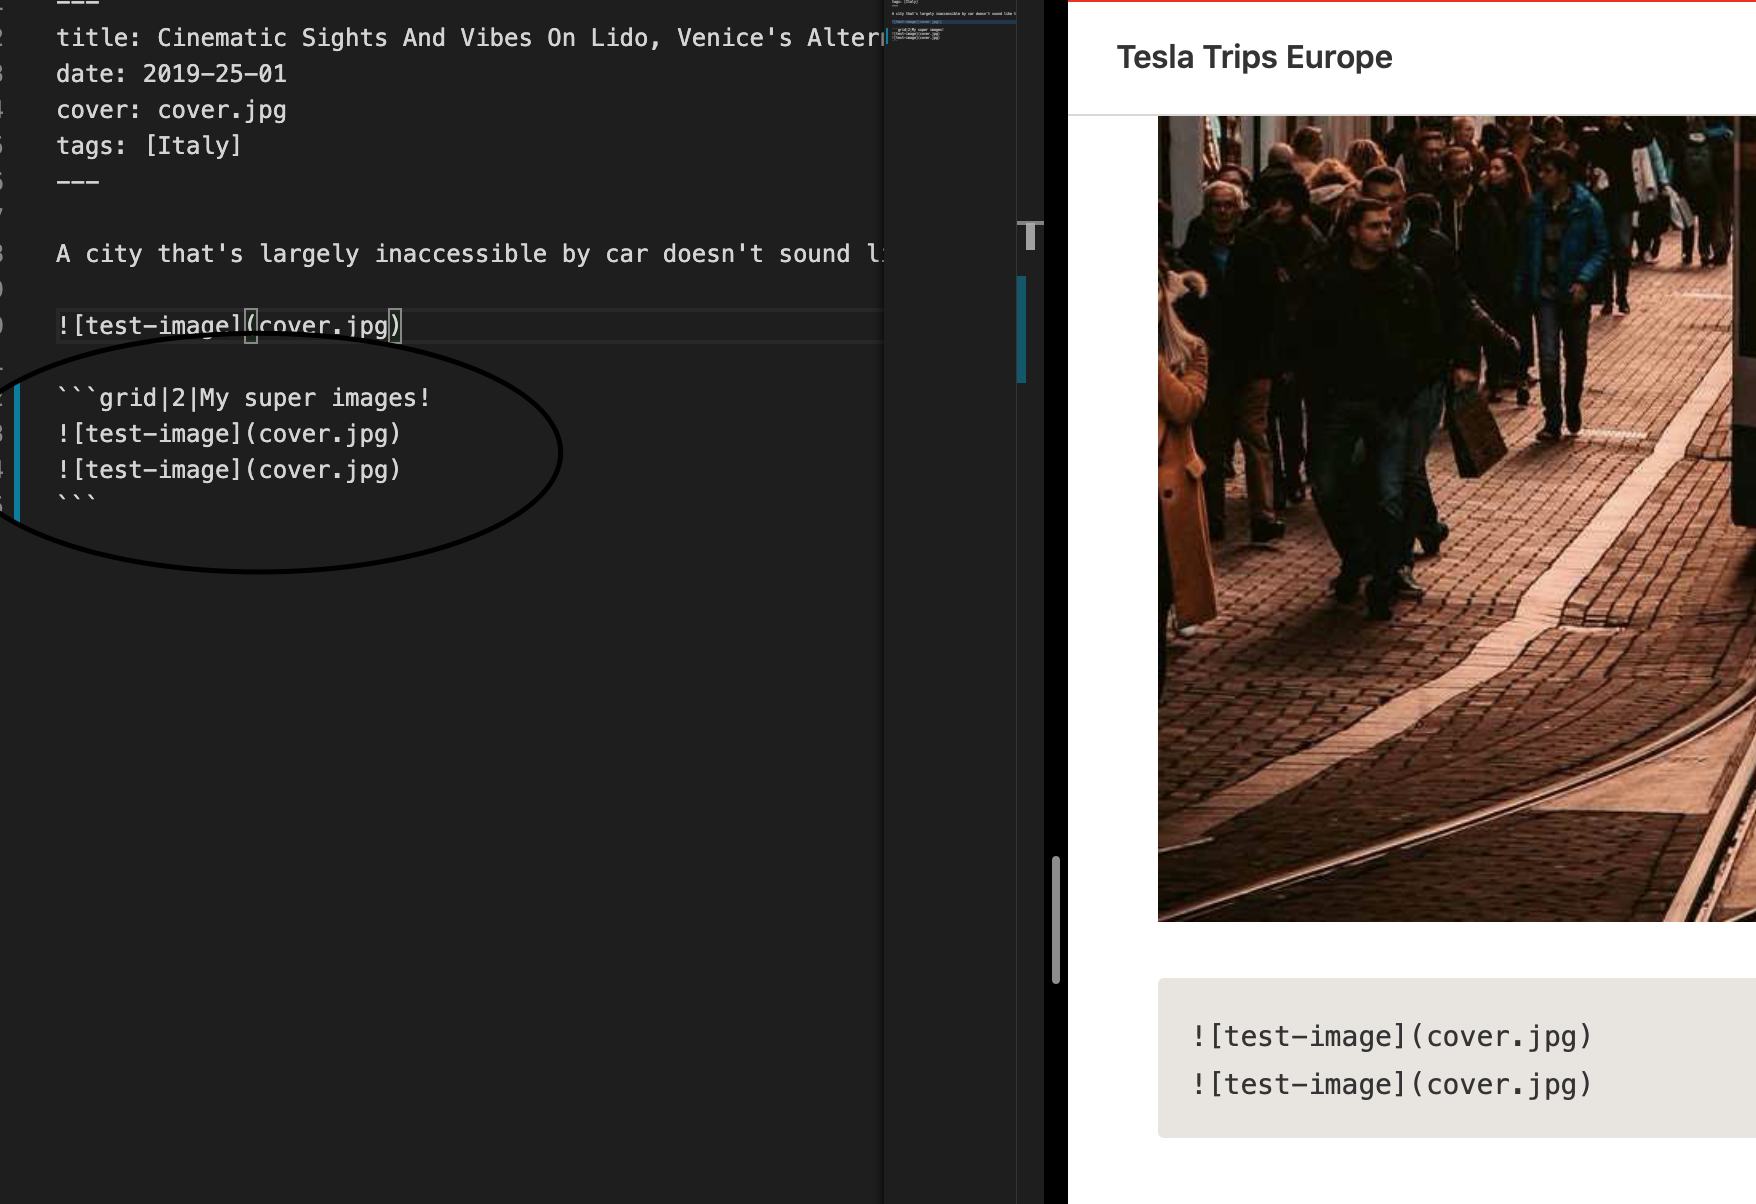Viewport: 1756px width, 1204px height.
Task: Place cursor in the highlighted image markdown line
Action: 229,326
